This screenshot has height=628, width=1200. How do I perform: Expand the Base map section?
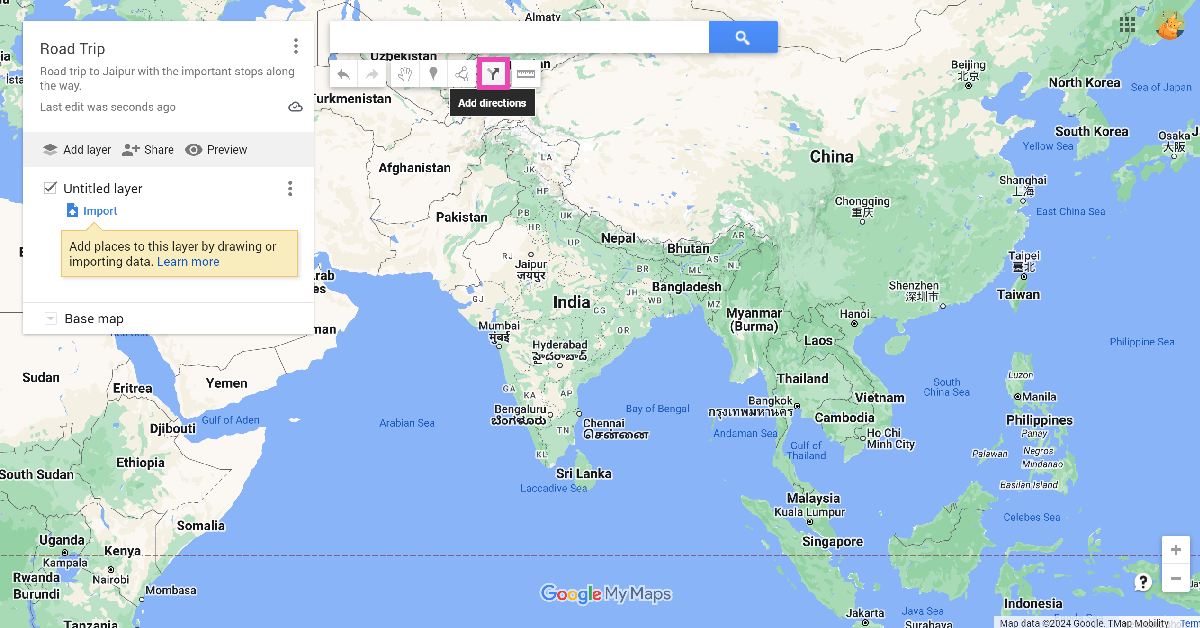[x=51, y=319]
